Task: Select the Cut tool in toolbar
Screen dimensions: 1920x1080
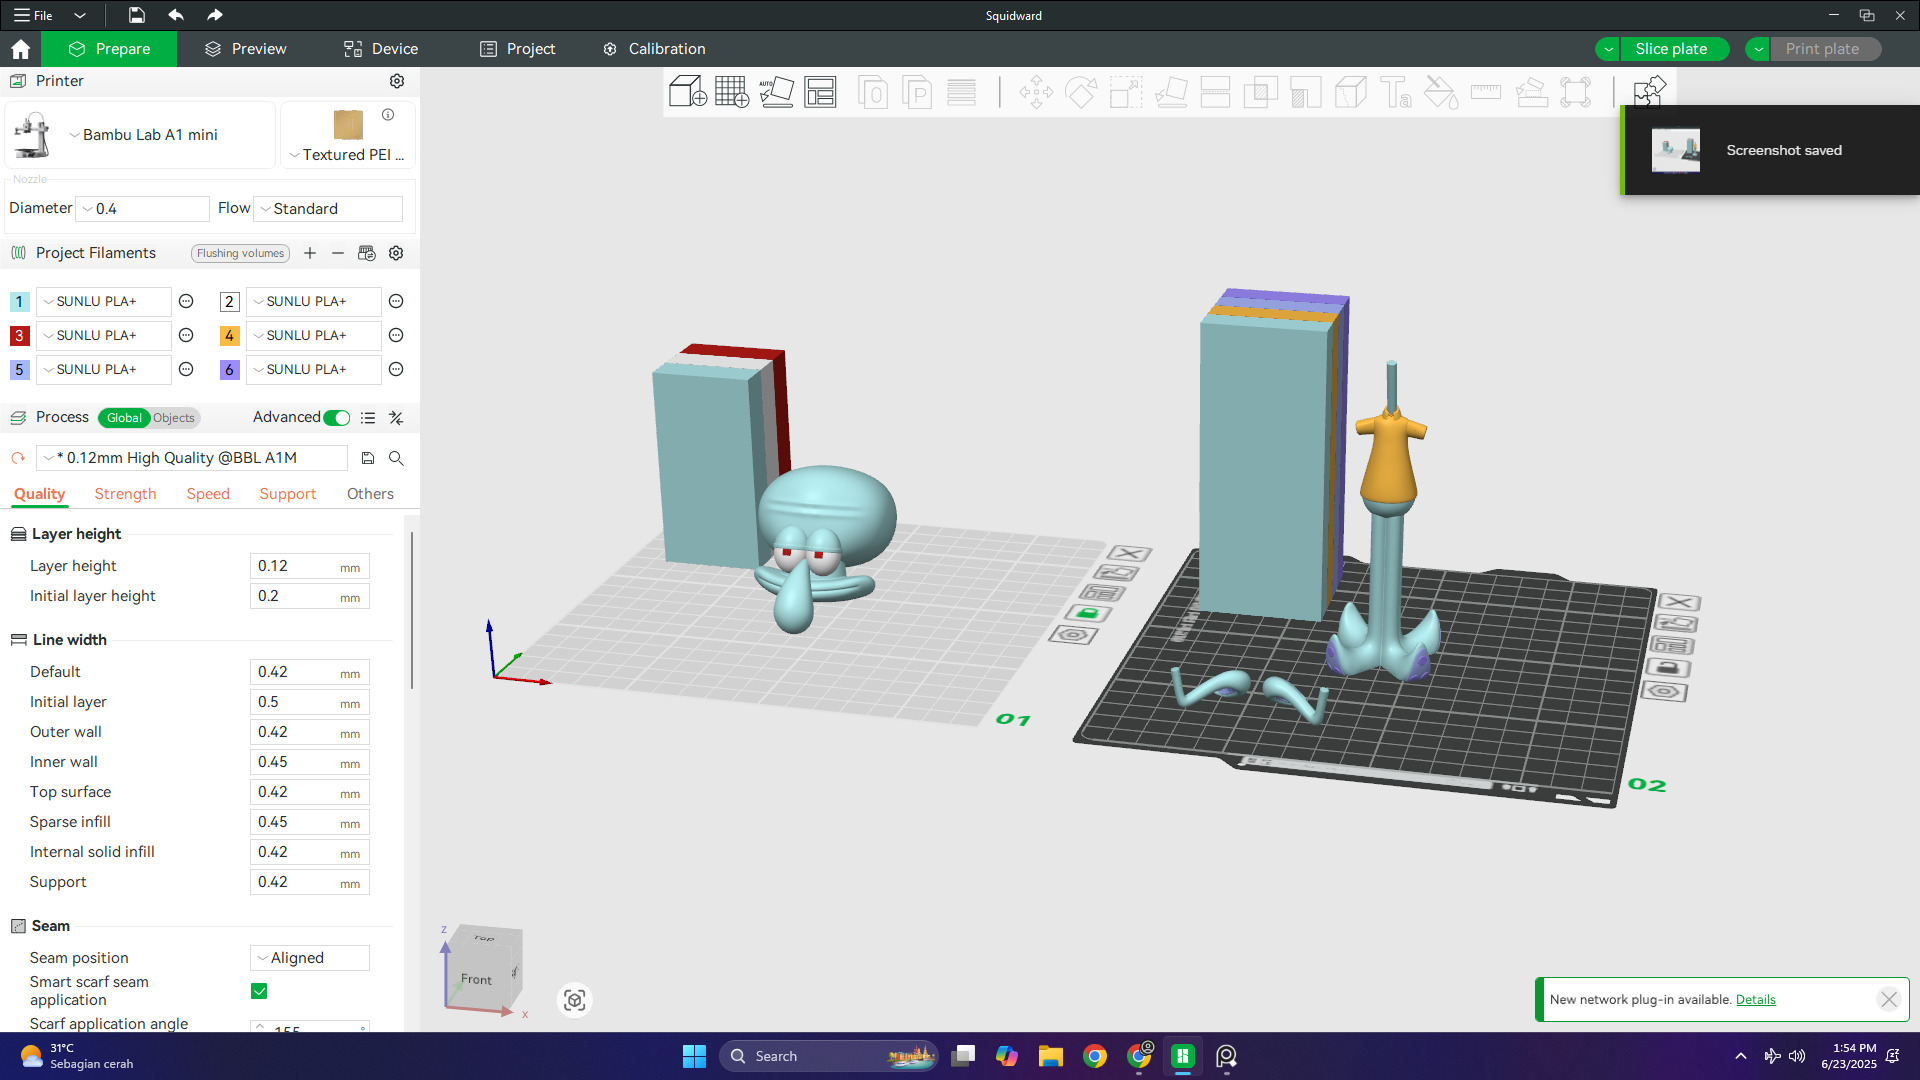Action: pyautogui.click(x=1215, y=93)
